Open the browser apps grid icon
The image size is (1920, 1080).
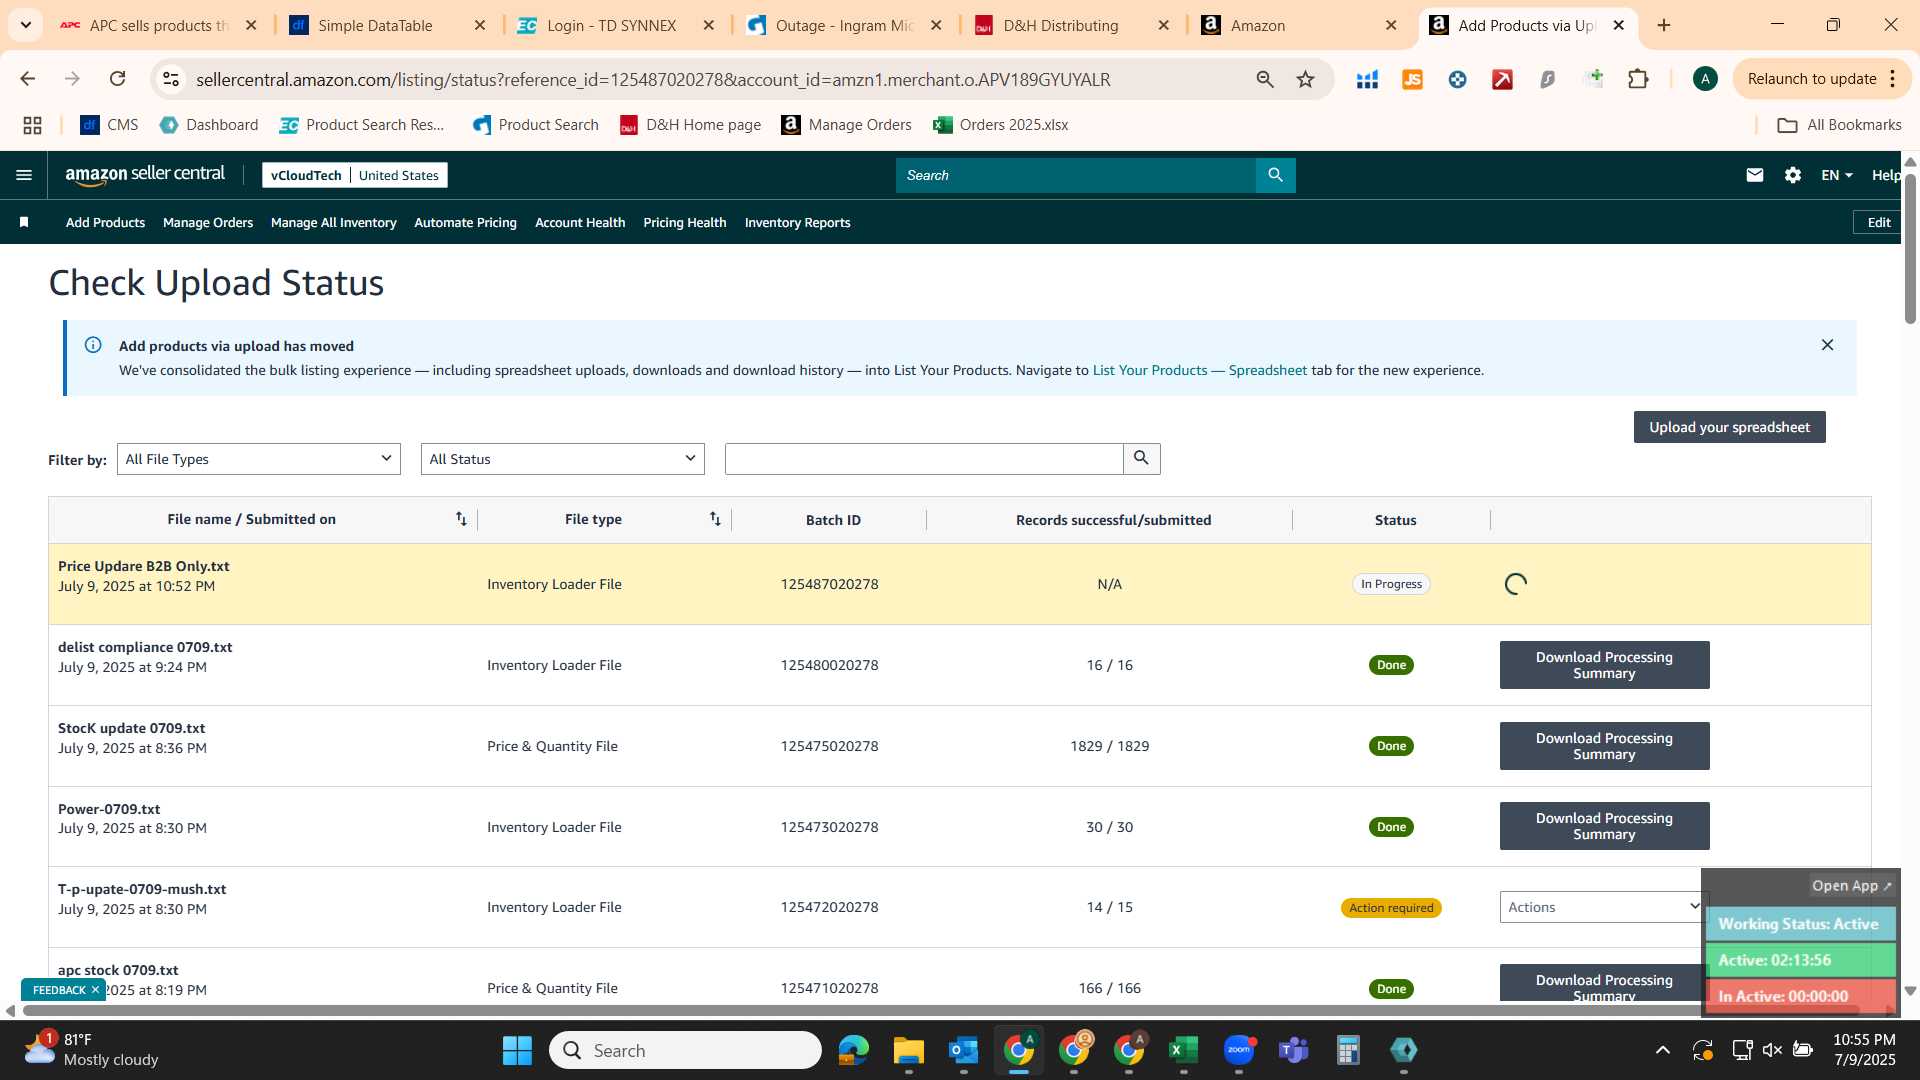[x=32, y=125]
